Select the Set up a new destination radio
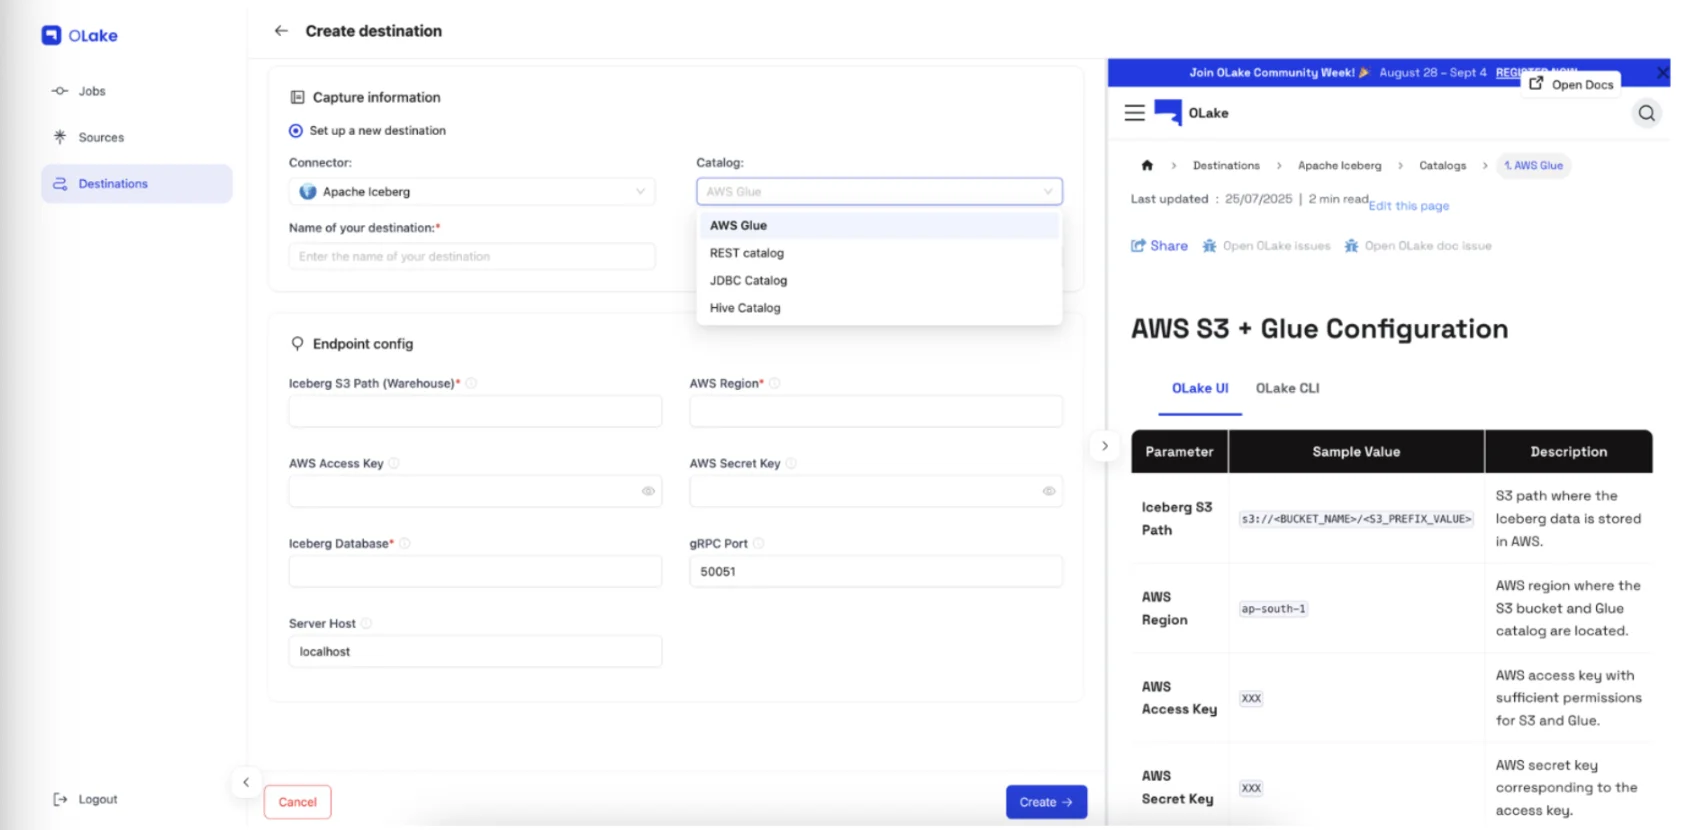The image size is (1694, 830). (x=296, y=131)
